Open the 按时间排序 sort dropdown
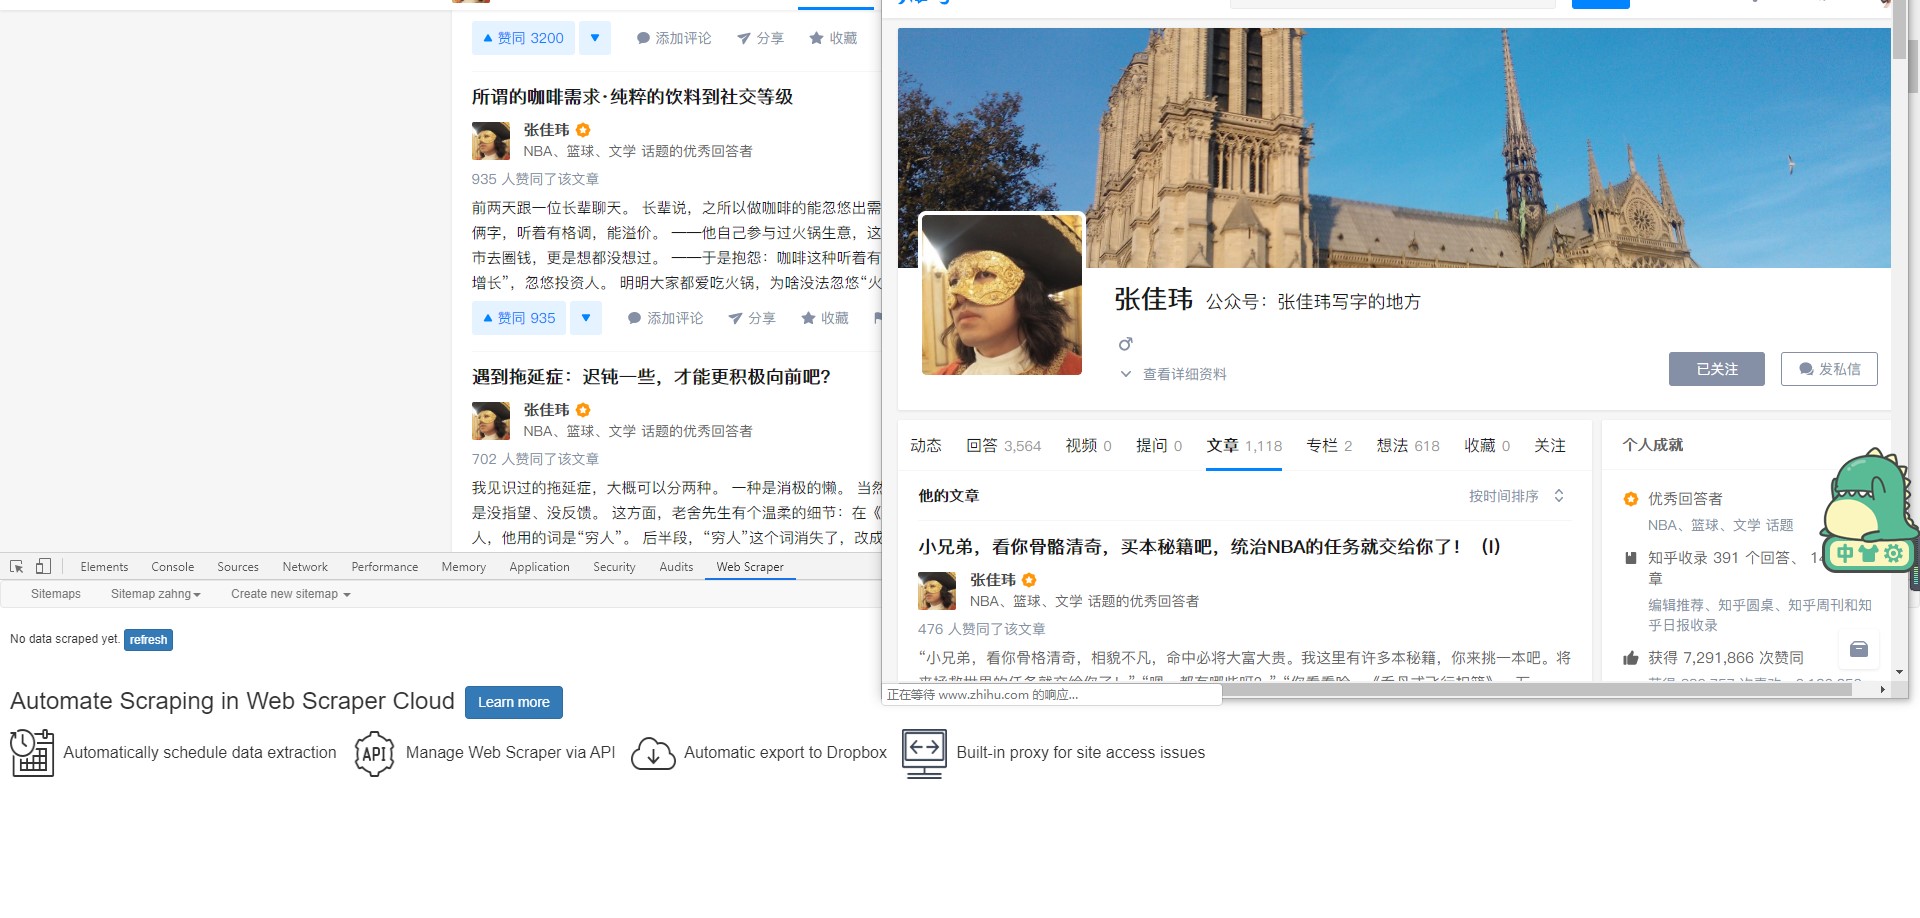1920x918 pixels. tap(1516, 496)
